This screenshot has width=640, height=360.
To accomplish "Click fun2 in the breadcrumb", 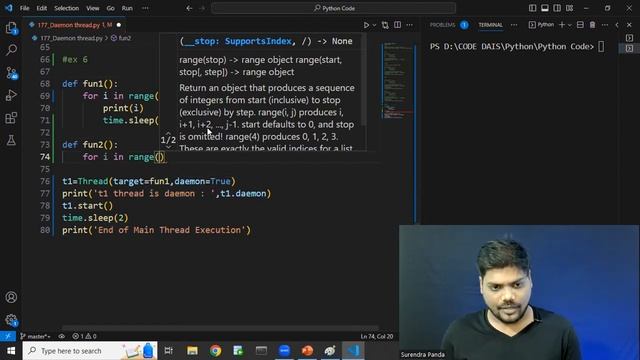I will pos(124,38).
